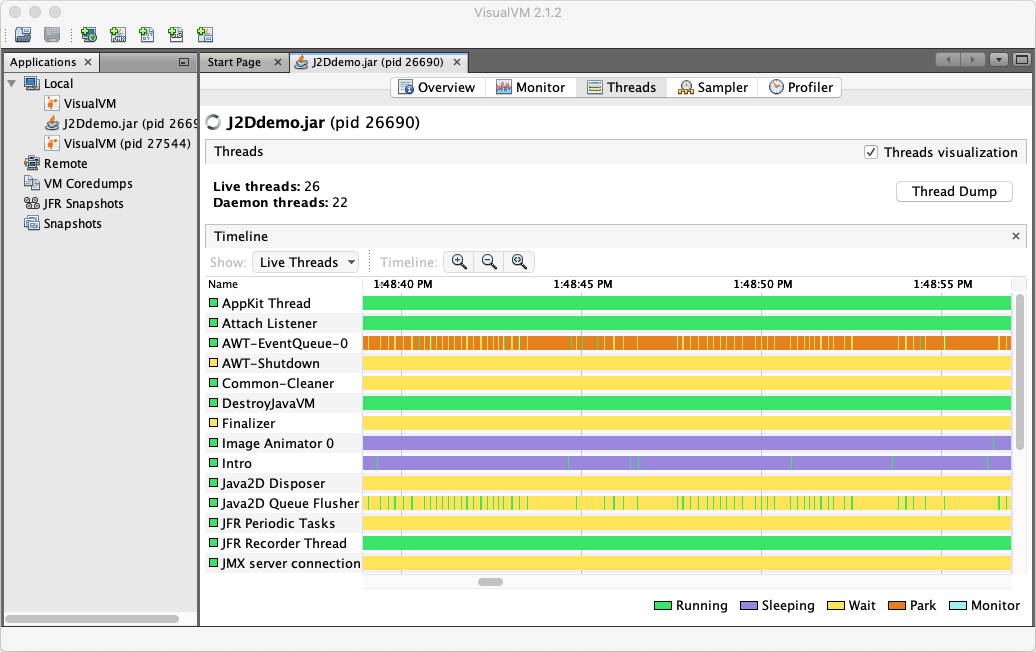This screenshot has width=1036, height=652.
Task: Click the Local computer icon
Action: click(x=32, y=83)
